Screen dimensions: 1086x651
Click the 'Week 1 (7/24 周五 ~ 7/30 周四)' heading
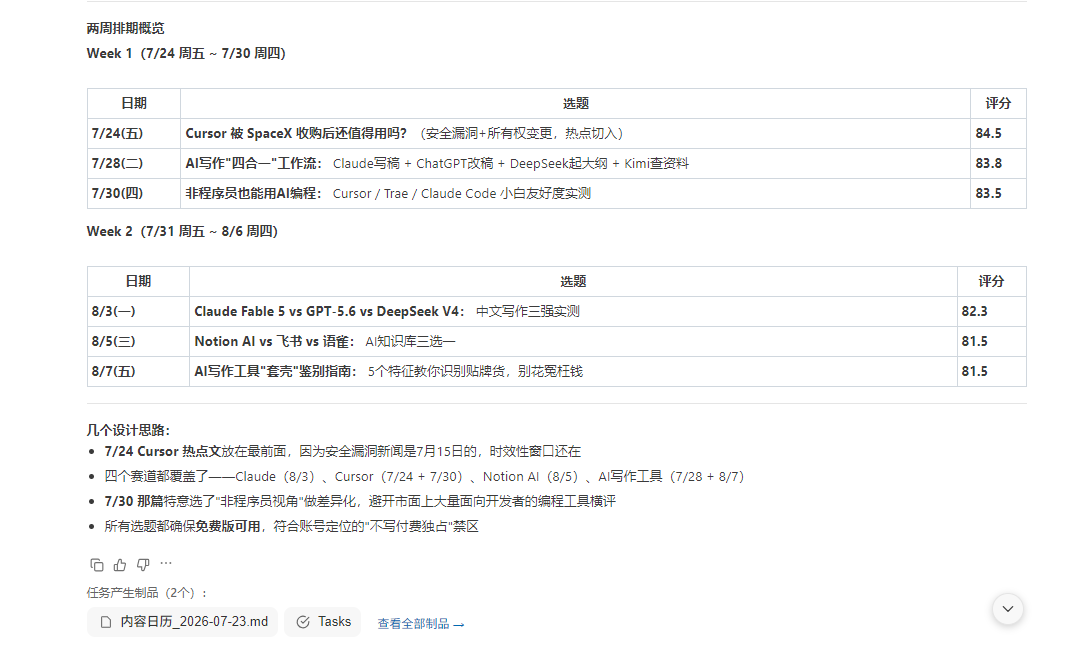tap(186, 53)
